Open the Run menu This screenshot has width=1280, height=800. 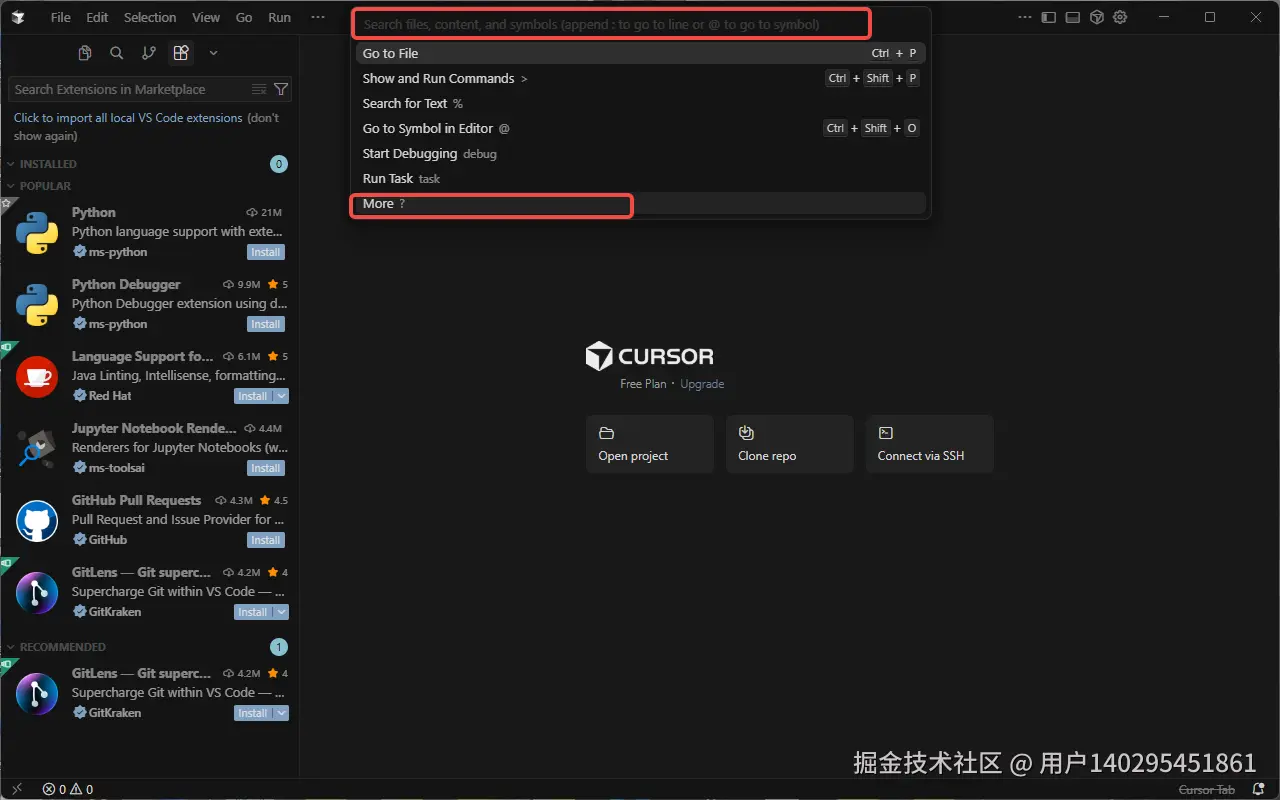tap(280, 17)
